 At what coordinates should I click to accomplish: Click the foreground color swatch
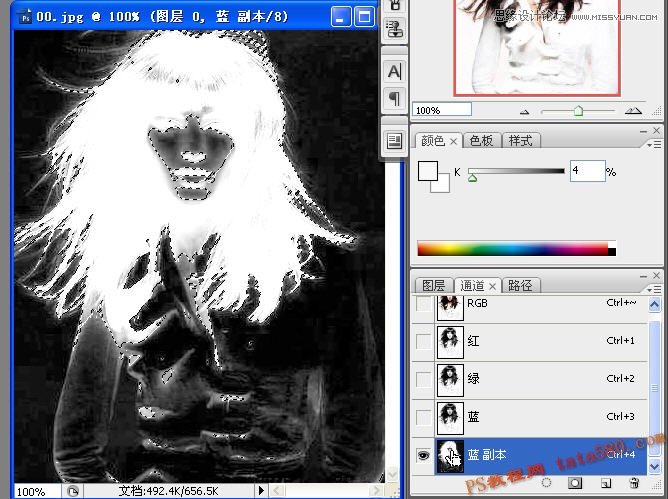[428, 171]
